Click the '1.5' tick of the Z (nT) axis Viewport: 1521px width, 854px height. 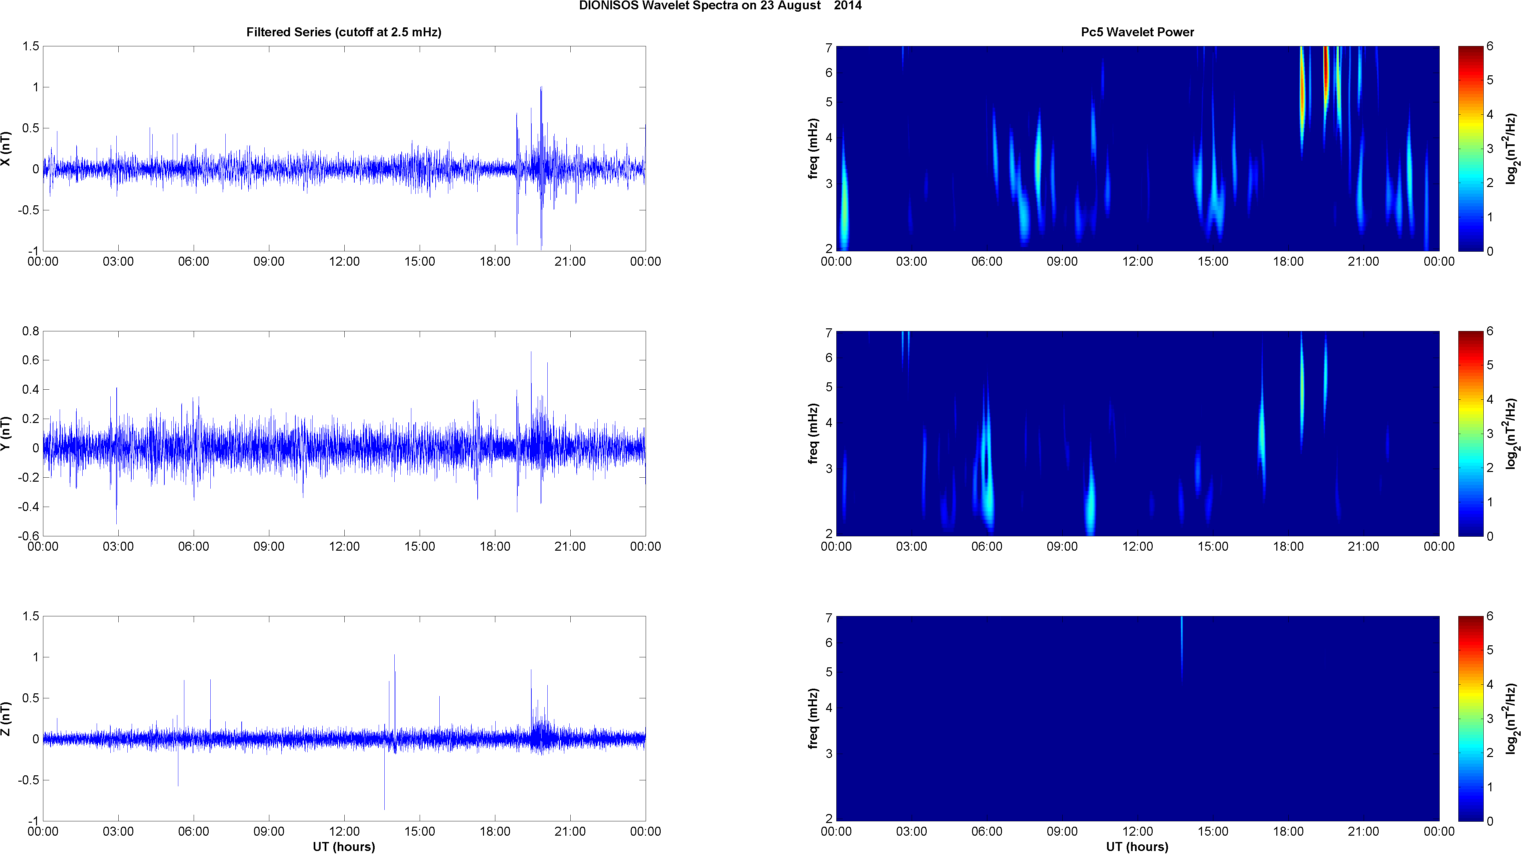point(31,616)
